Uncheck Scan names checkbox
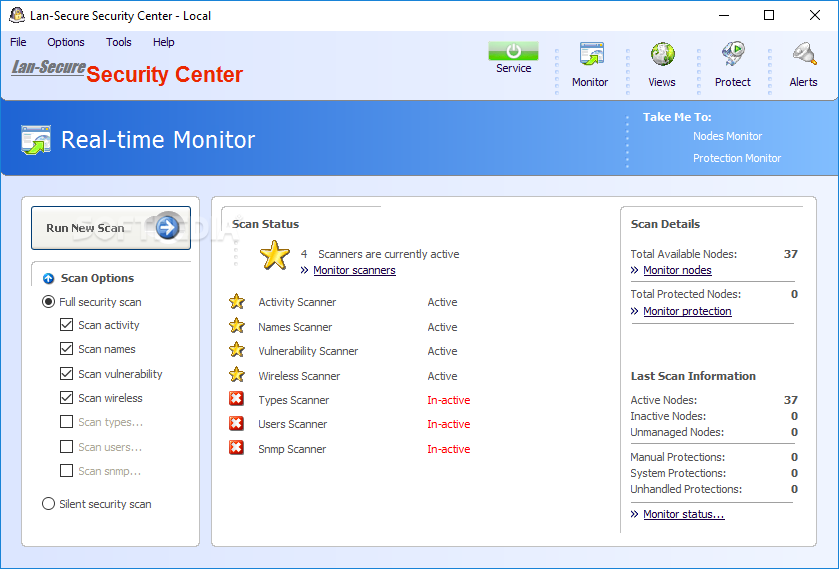This screenshot has height=569, width=839. coord(66,348)
